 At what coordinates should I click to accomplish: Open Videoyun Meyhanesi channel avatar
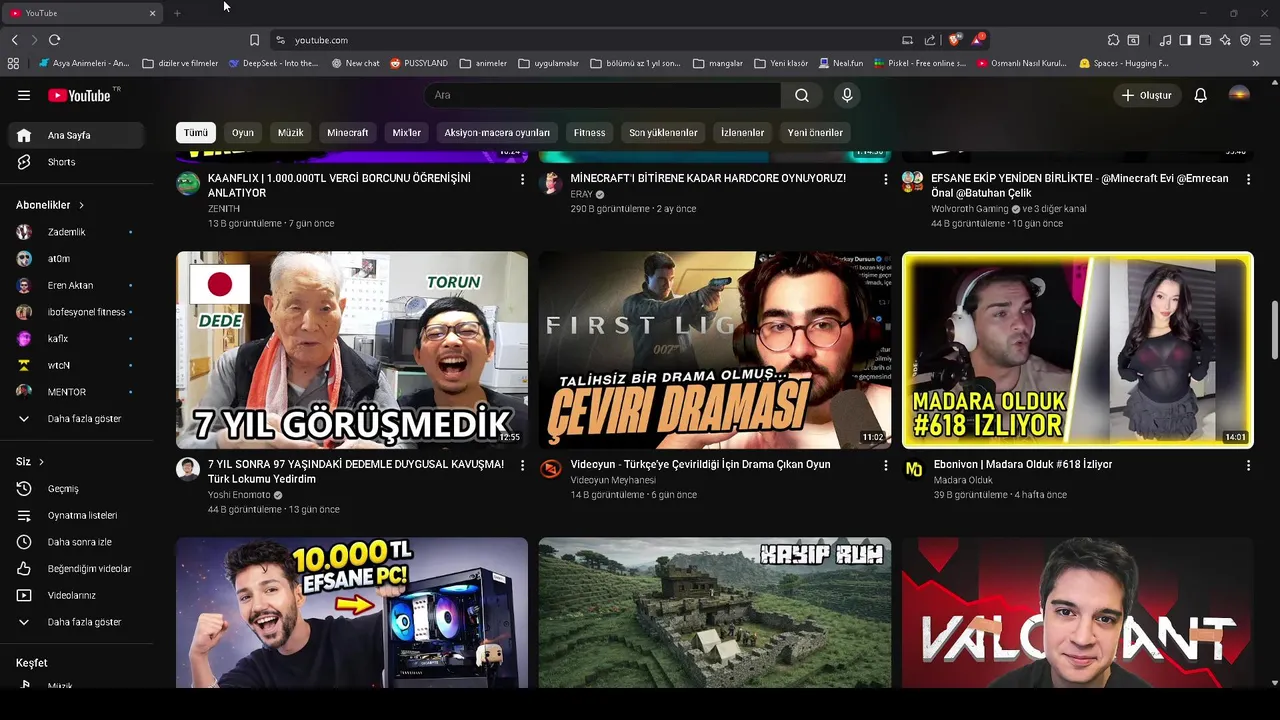pos(551,469)
